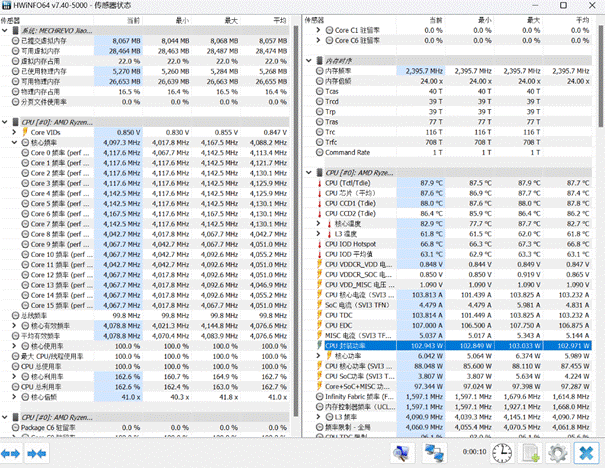Open the sensor summary monitor icon
This screenshot has height=468, width=605.
click(400, 453)
